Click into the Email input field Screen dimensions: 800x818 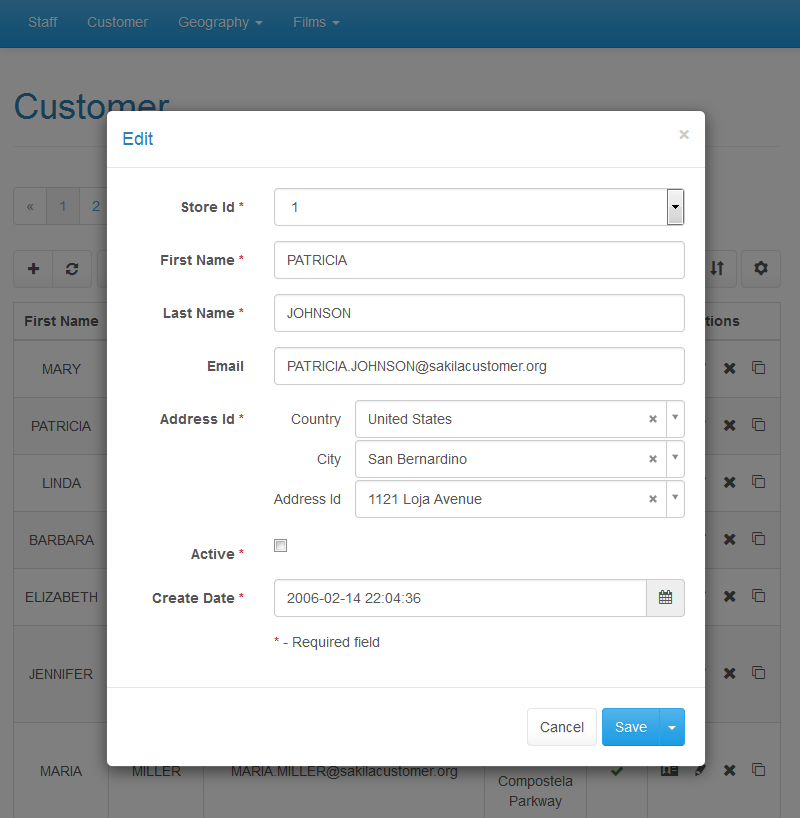478,366
